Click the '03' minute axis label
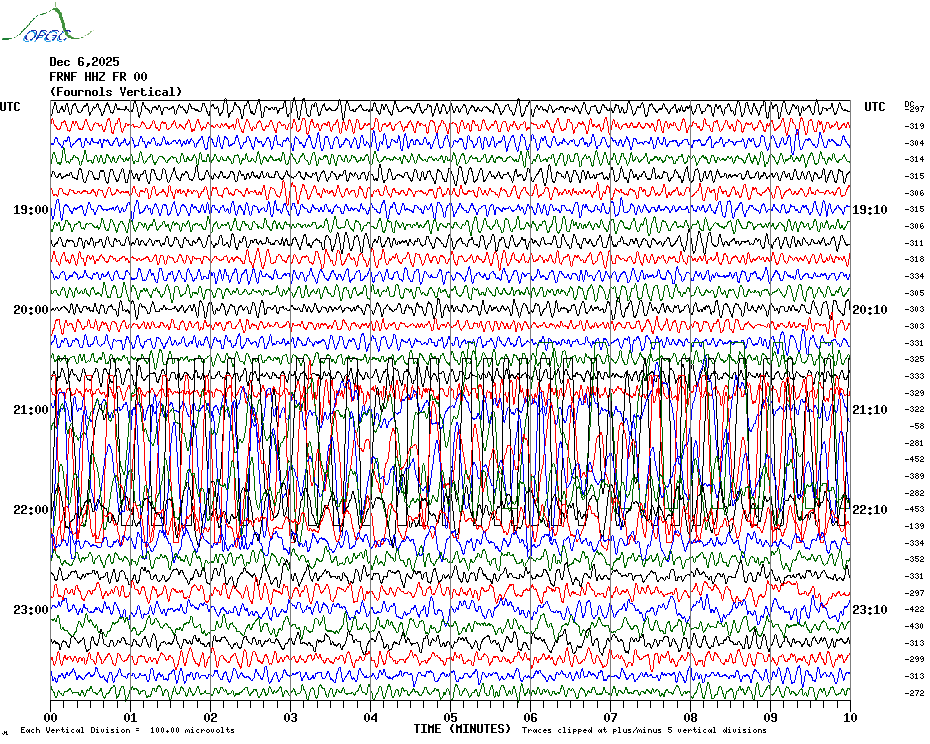Image resolution: width=930 pixels, height=744 pixels. click(x=291, y=717)
